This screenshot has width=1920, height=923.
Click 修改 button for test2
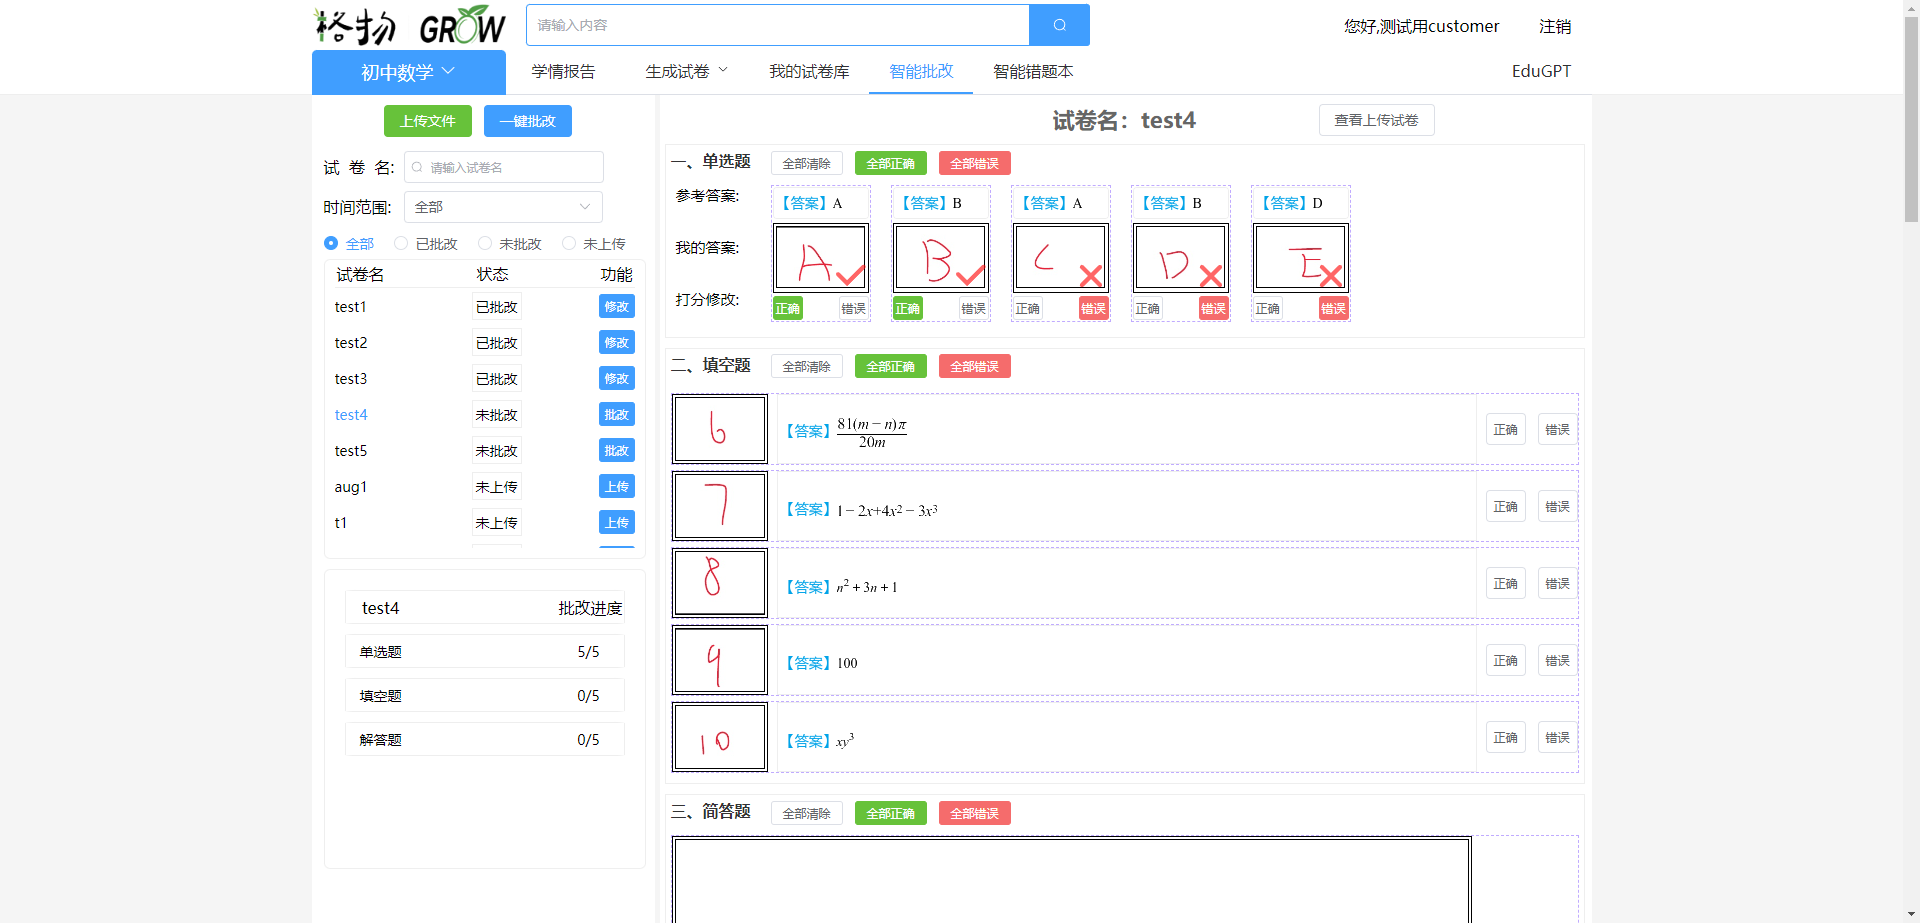point(617,343)
